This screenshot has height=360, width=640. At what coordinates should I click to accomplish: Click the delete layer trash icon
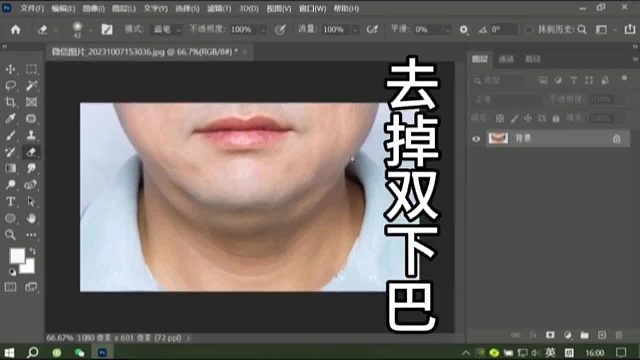coord(619,335)
